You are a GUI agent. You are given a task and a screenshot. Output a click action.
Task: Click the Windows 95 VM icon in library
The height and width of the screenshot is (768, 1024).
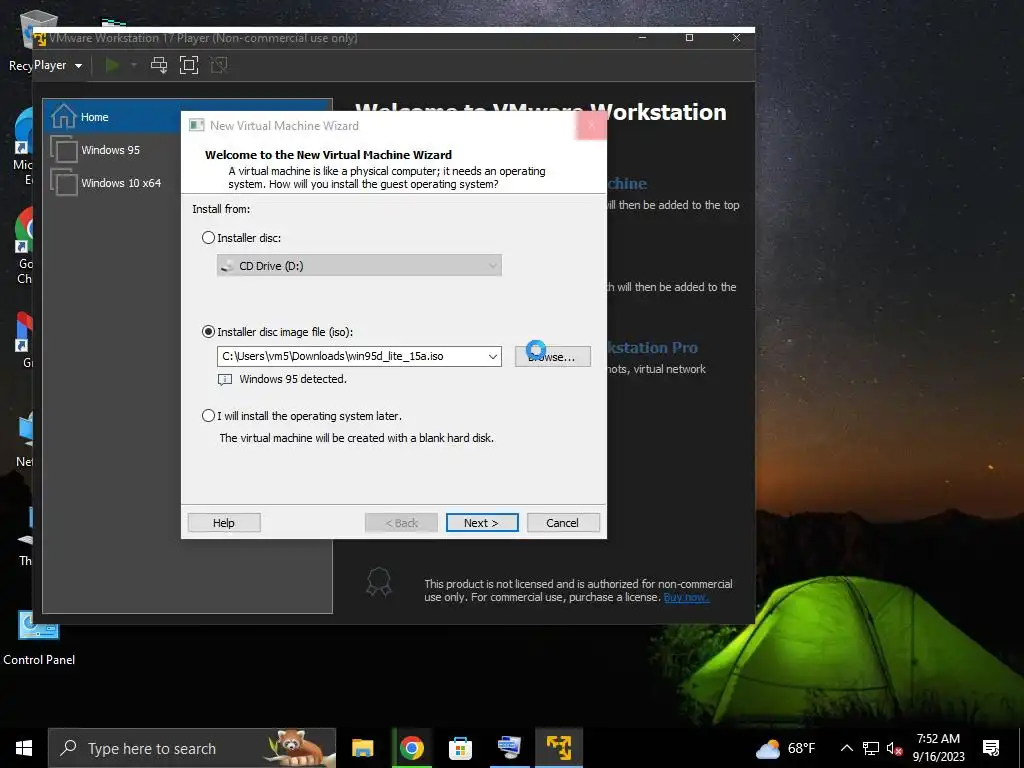coord(64,149)
